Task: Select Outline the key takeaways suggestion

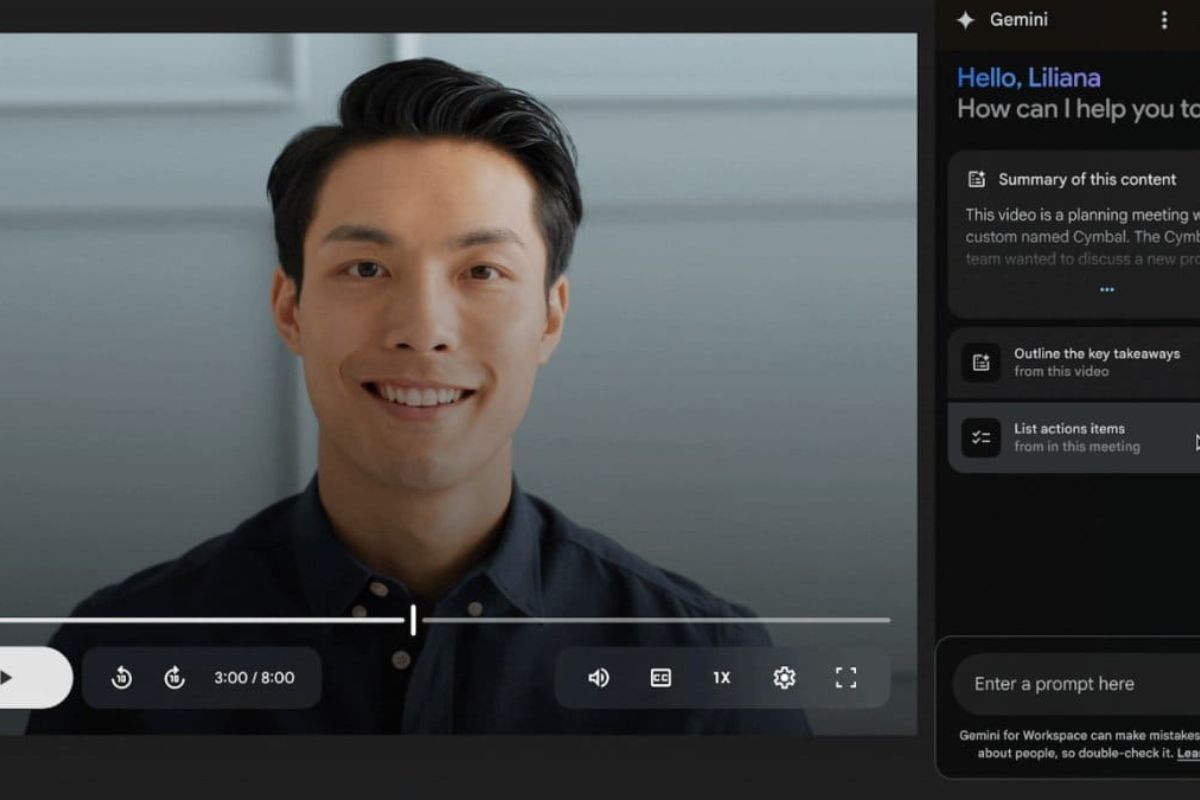Action: (x=1096, y=362)
